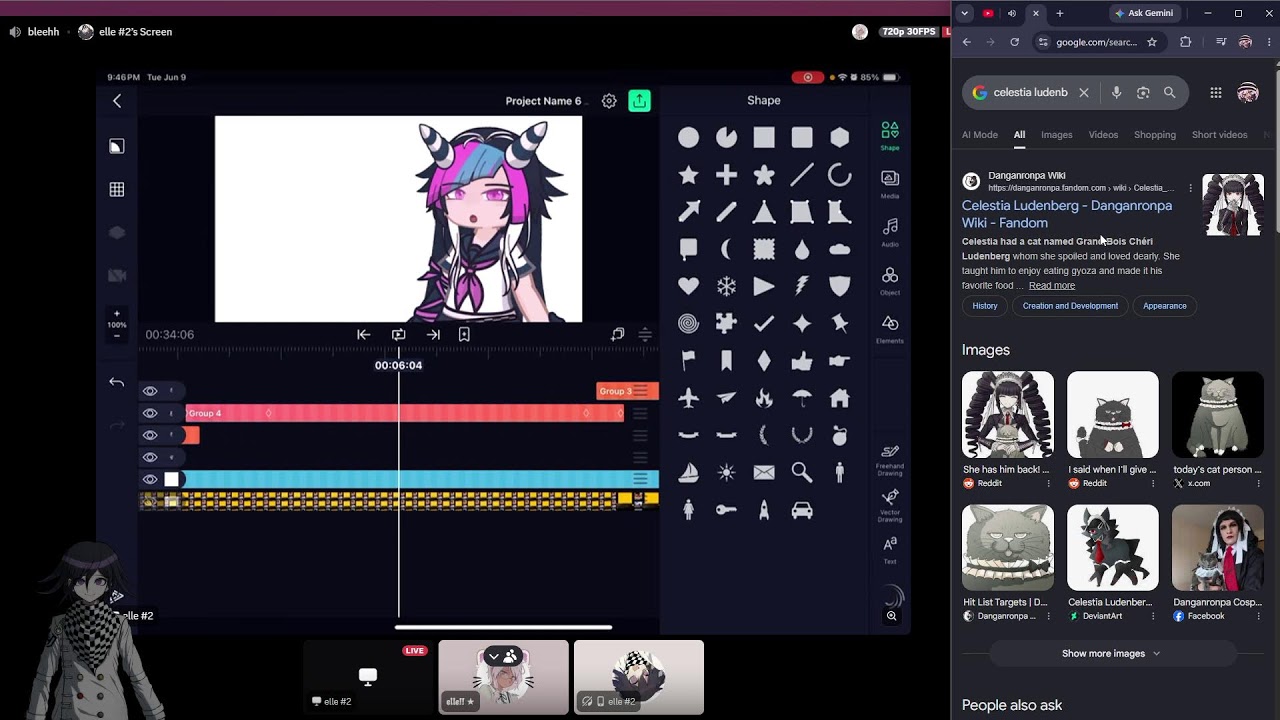The image size is (1280, 720).
Task: Pick the cloud shape
Action: [840, 249]
